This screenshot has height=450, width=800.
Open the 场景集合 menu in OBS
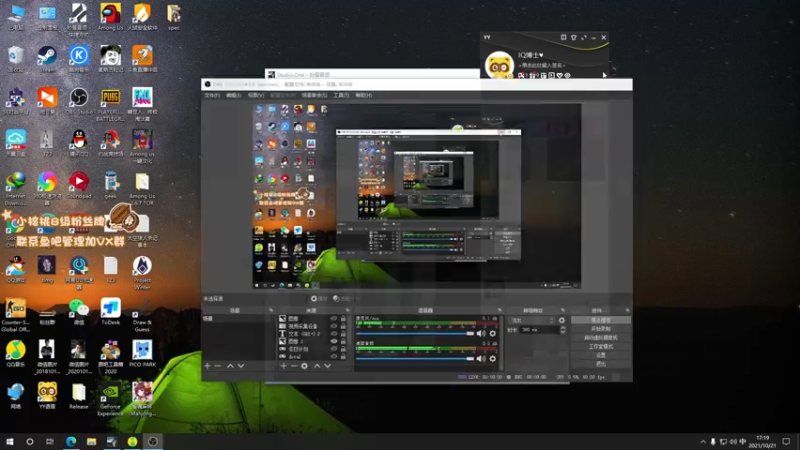314,95
